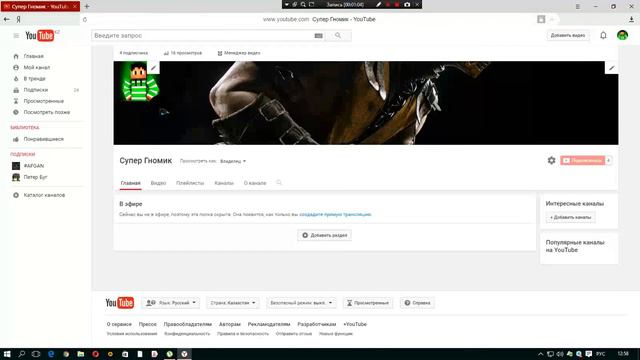
Task: Click the Добавить каналы button
Action: [570, 217]
